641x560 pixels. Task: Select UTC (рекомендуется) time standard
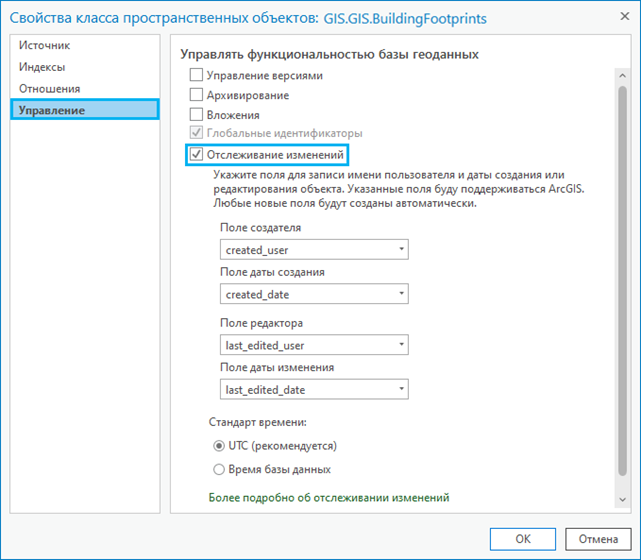pos(219,445)
